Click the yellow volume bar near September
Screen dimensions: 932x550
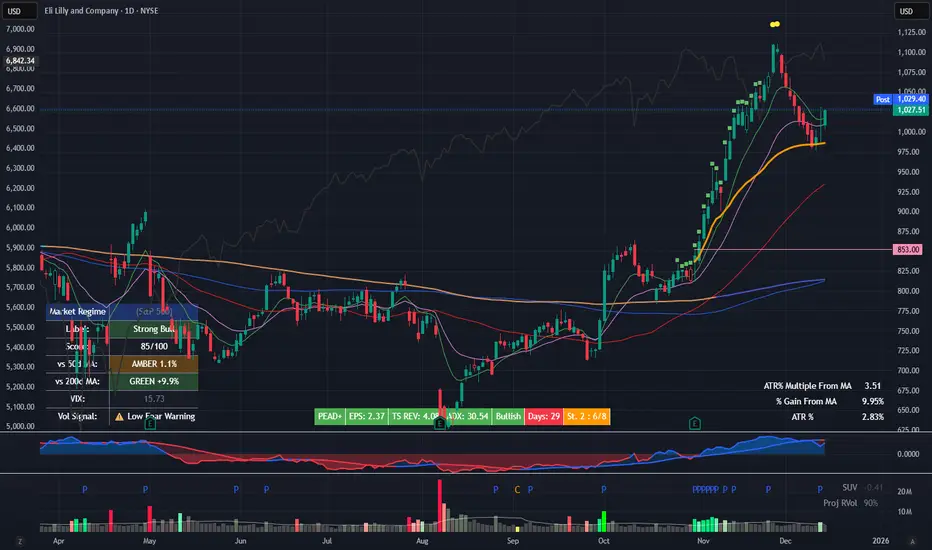pyautogui.click(x=518, y=529)
